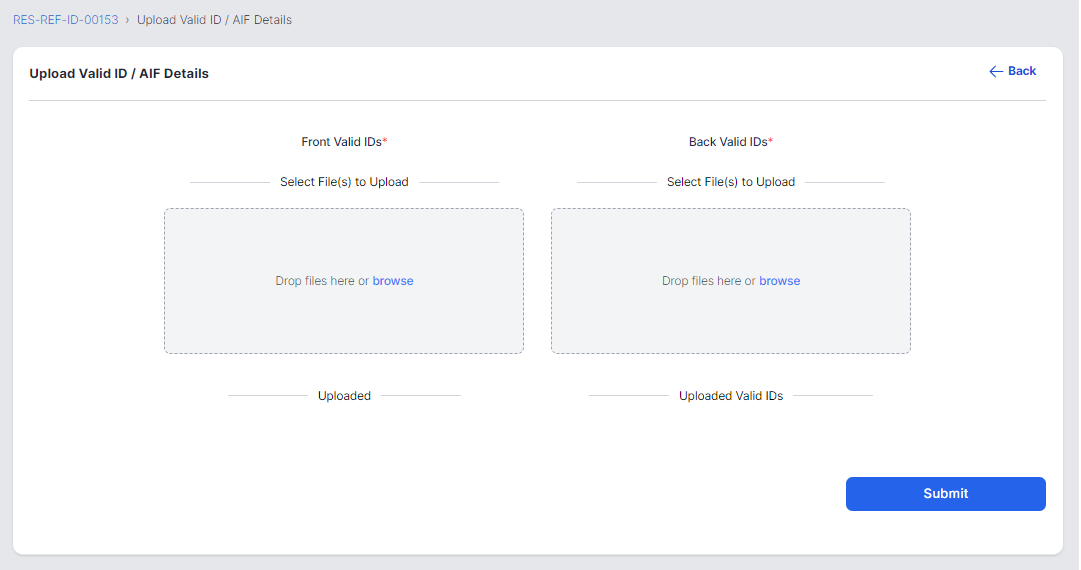Click browse in the Front Valid IDs drop zone
Image resolution: width=1081 pixels, height=570 pixels.
pos(393,281)
